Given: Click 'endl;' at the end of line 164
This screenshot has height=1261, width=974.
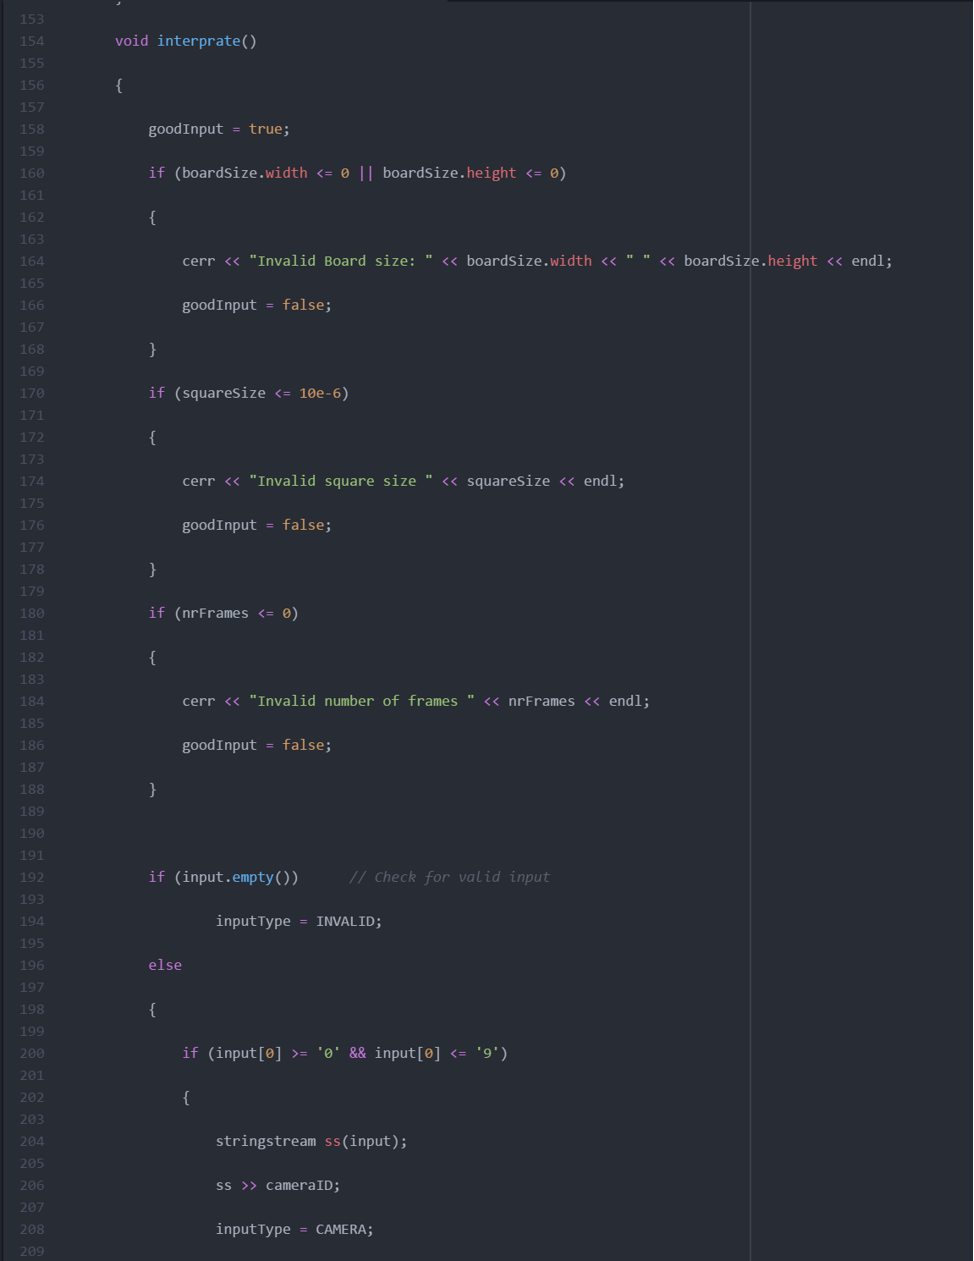Looking at the screenshot, I should 871,261.
